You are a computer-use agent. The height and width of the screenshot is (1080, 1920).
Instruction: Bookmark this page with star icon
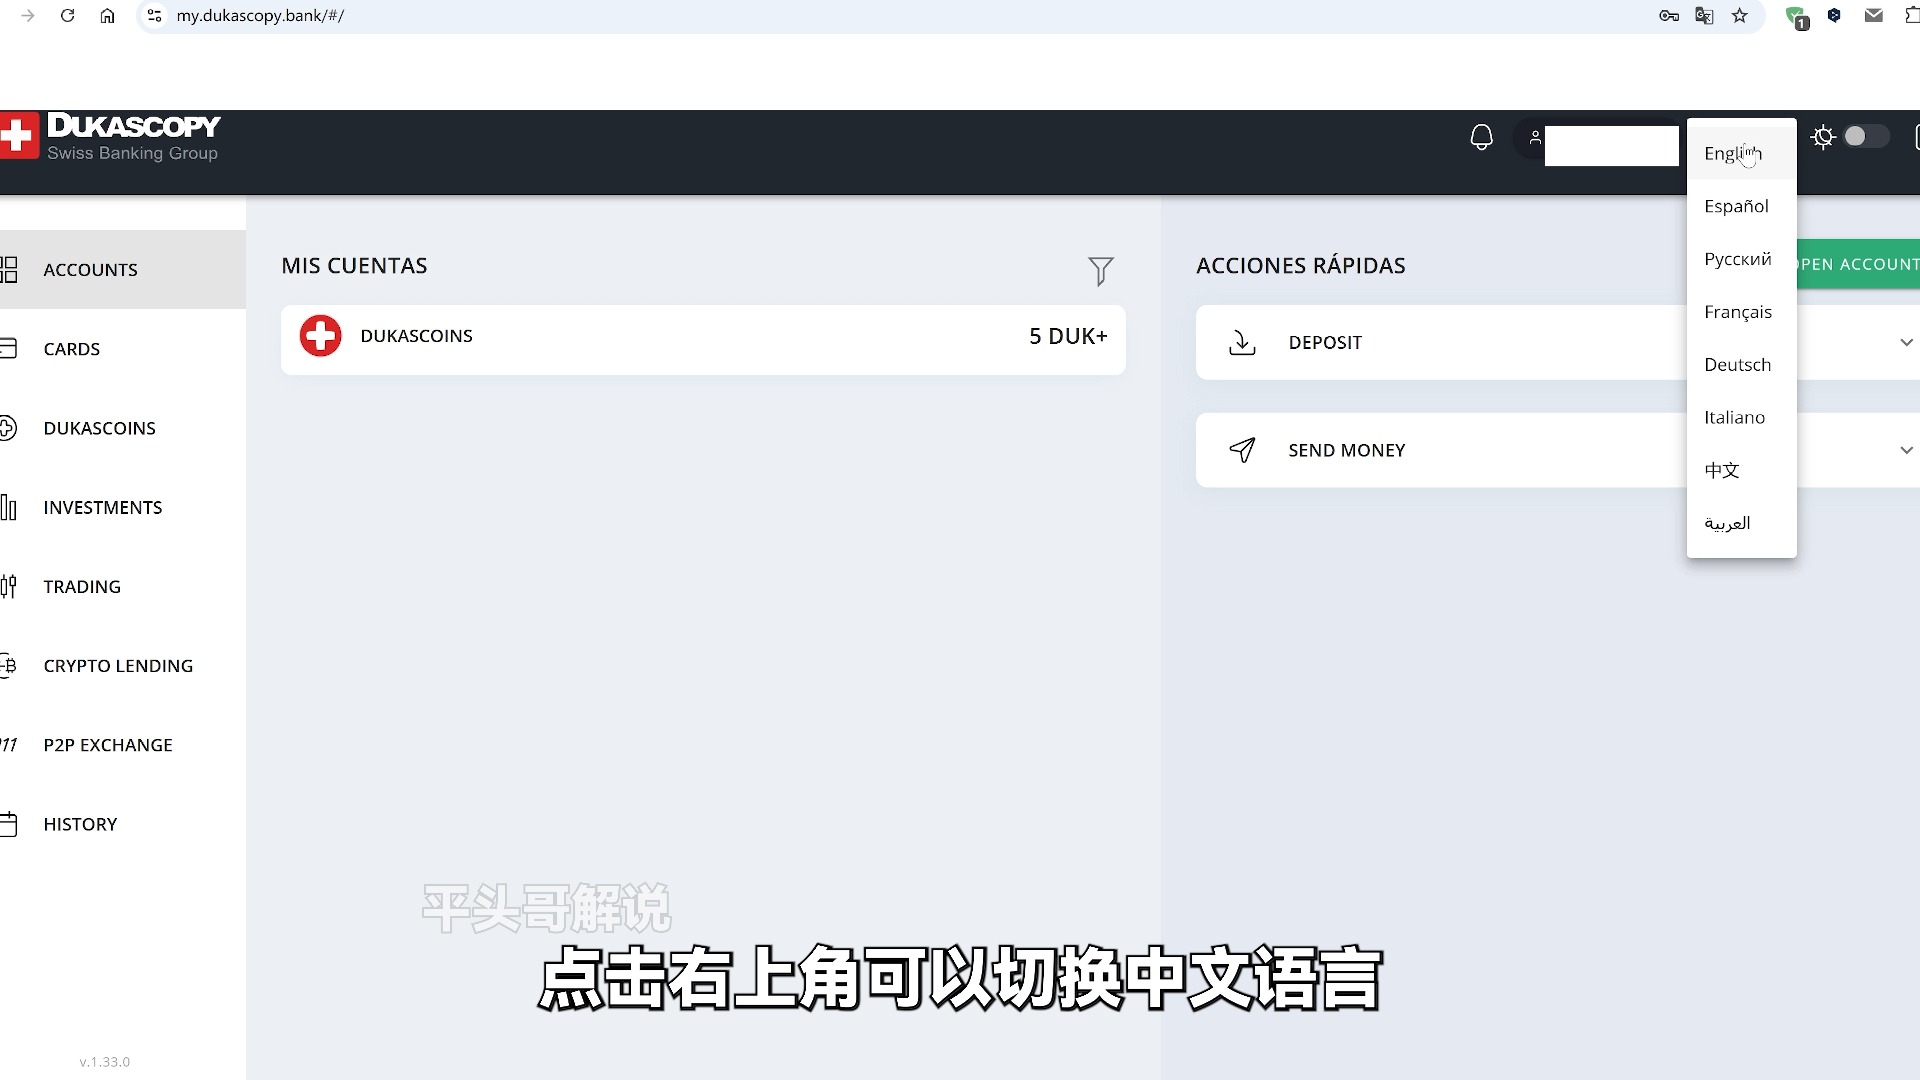(1740, 16)
